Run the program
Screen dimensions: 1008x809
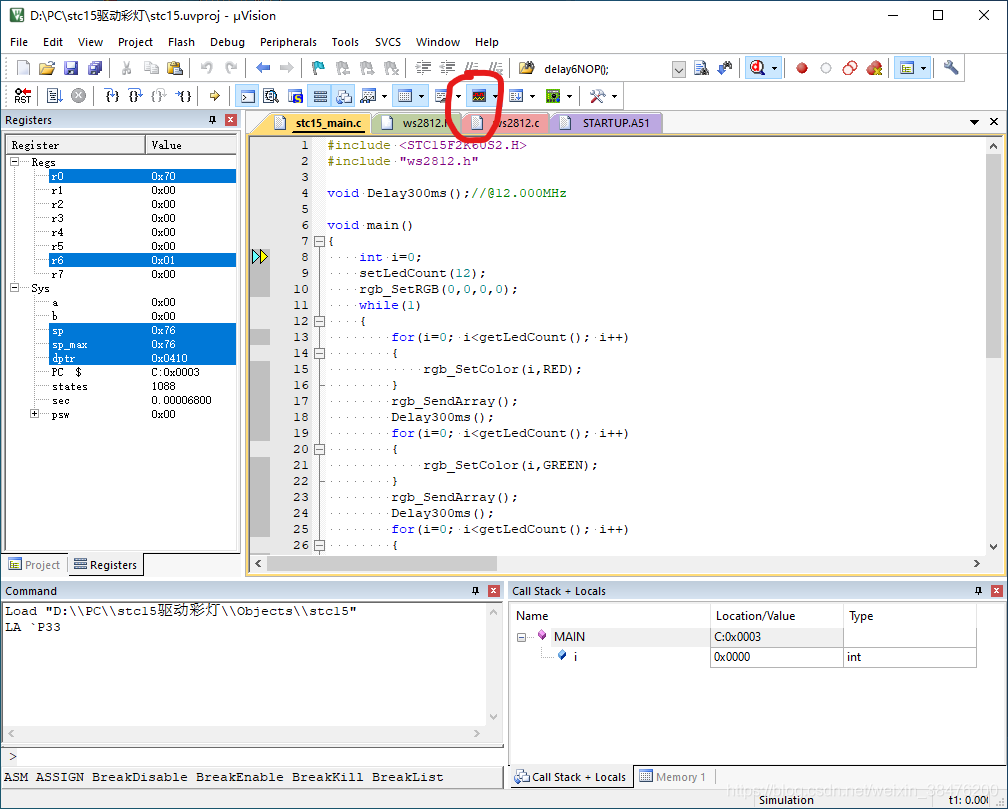pyautogui.click(x=55, y=96)
